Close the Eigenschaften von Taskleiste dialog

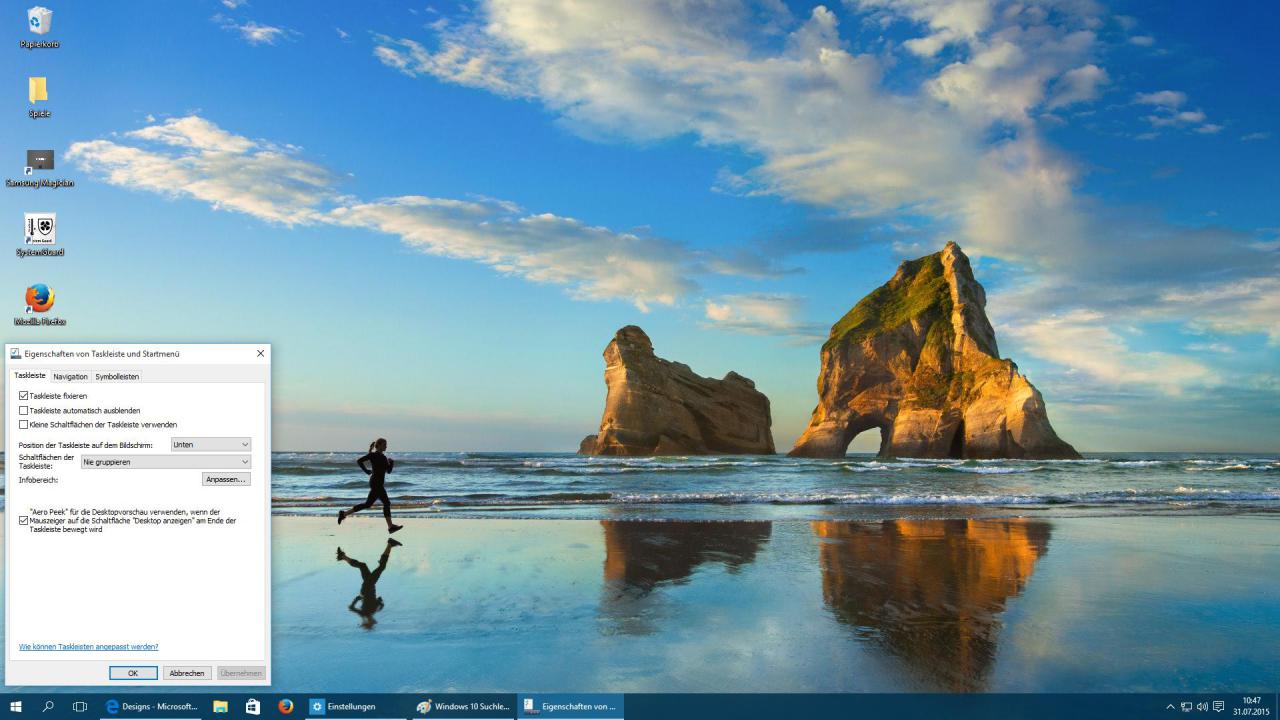tap(261, 353)
